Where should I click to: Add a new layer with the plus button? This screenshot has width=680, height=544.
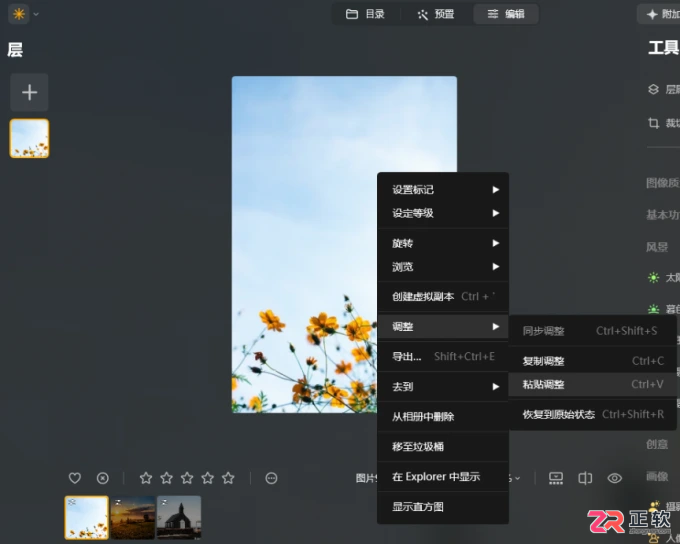tap(29, 92)
